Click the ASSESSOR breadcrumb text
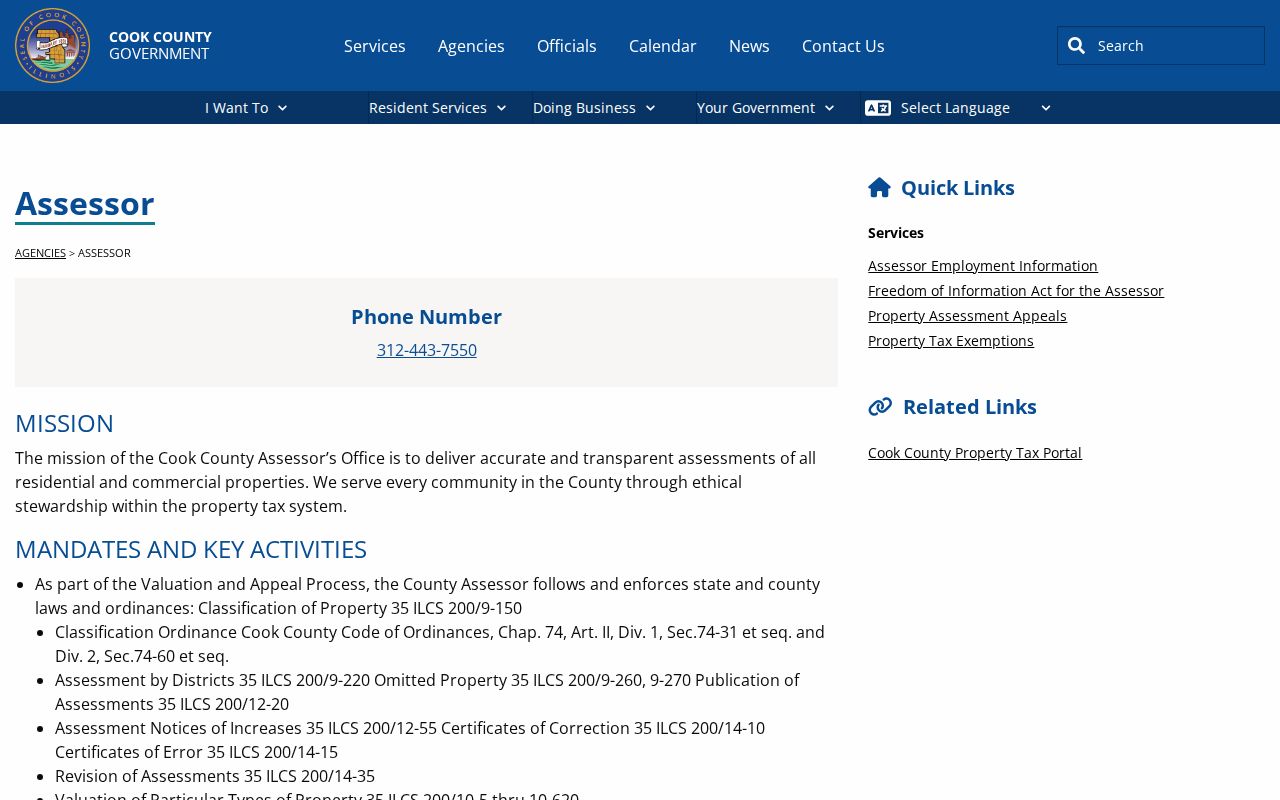 pos(104,253)
